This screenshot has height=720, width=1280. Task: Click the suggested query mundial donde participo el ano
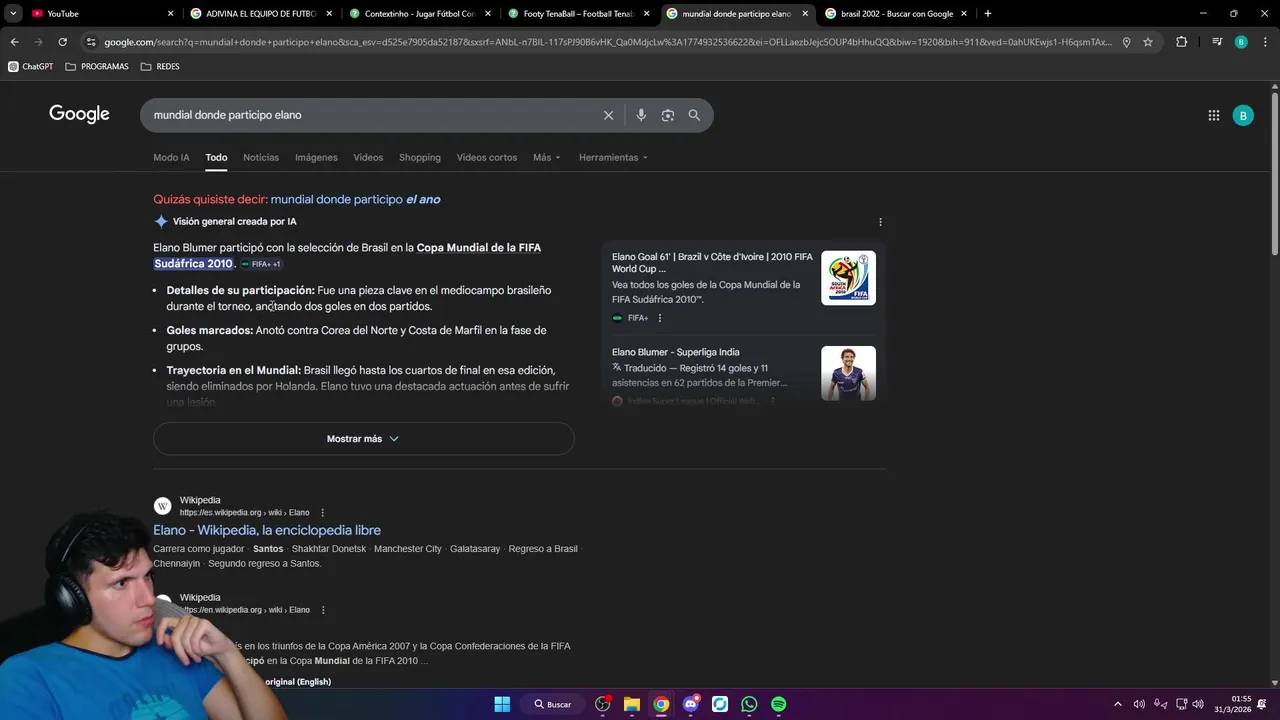(355, 200)
